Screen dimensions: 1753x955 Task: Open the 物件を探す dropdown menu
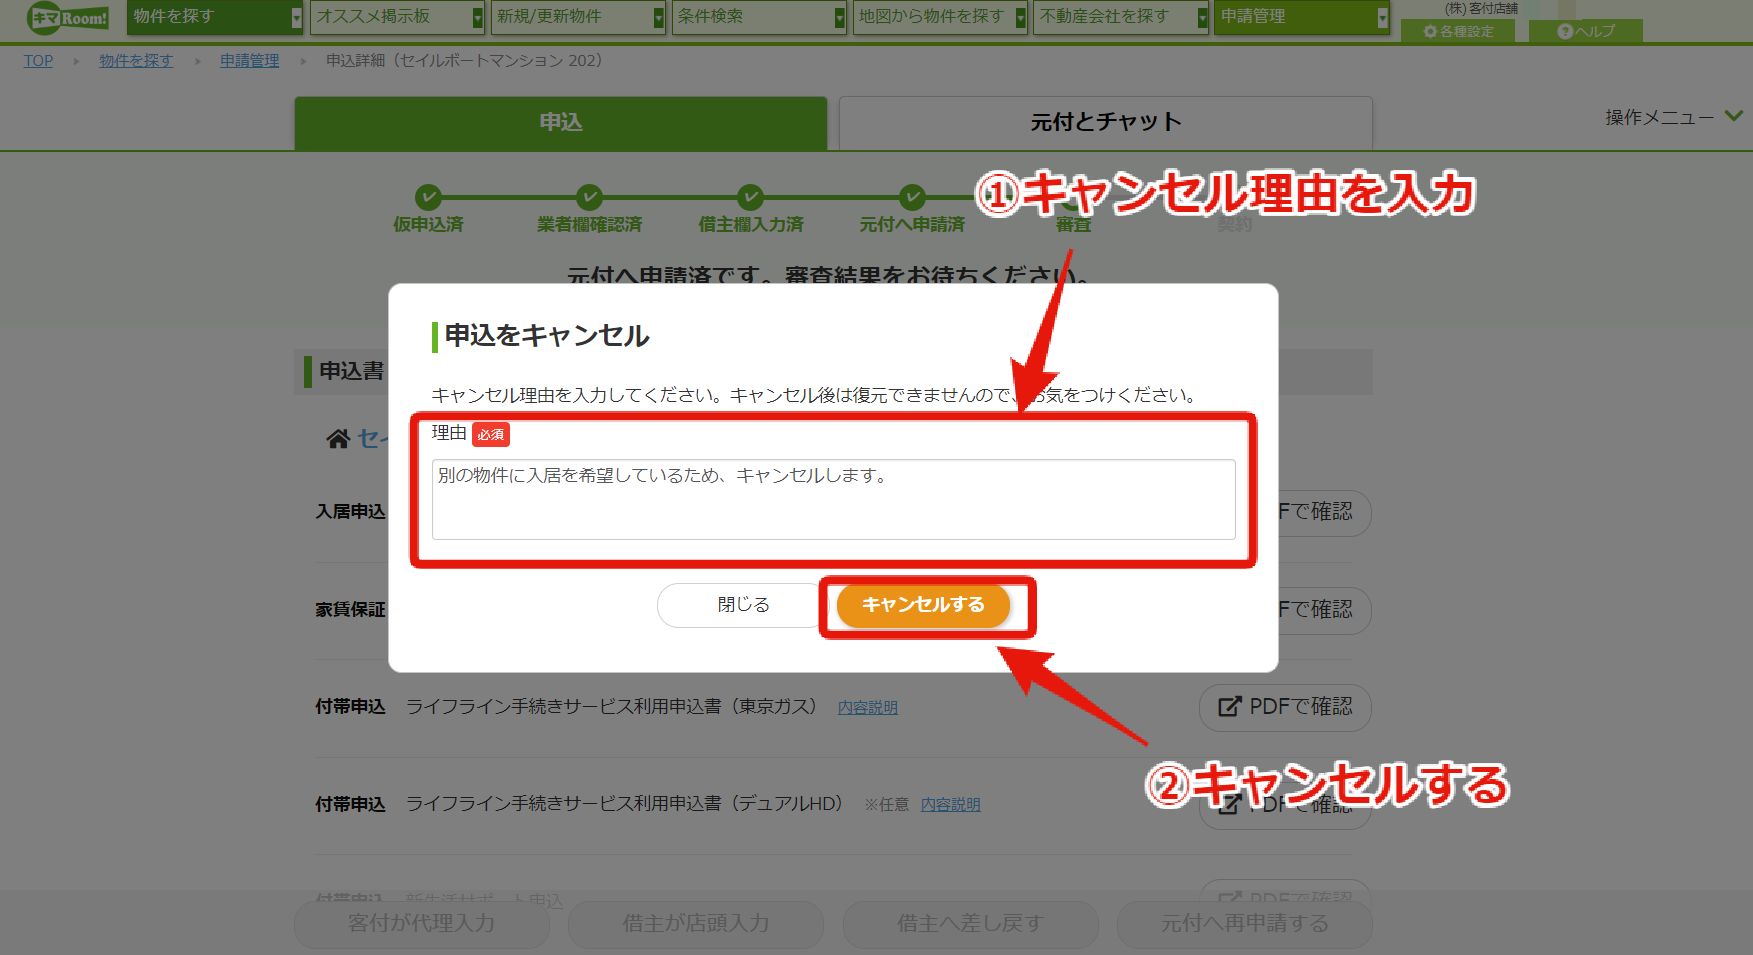215,17
